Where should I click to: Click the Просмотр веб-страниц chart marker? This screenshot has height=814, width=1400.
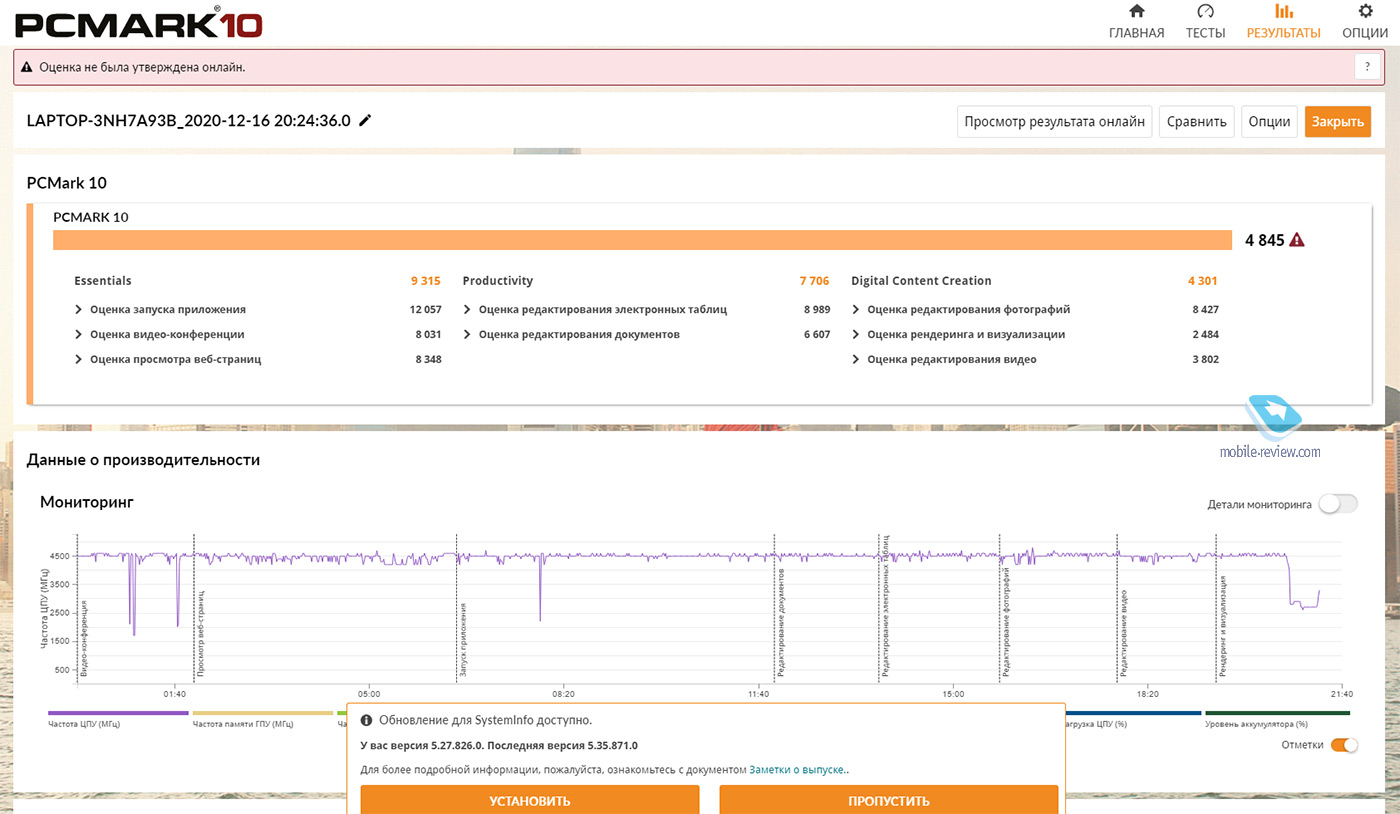(x=201, y=635)
